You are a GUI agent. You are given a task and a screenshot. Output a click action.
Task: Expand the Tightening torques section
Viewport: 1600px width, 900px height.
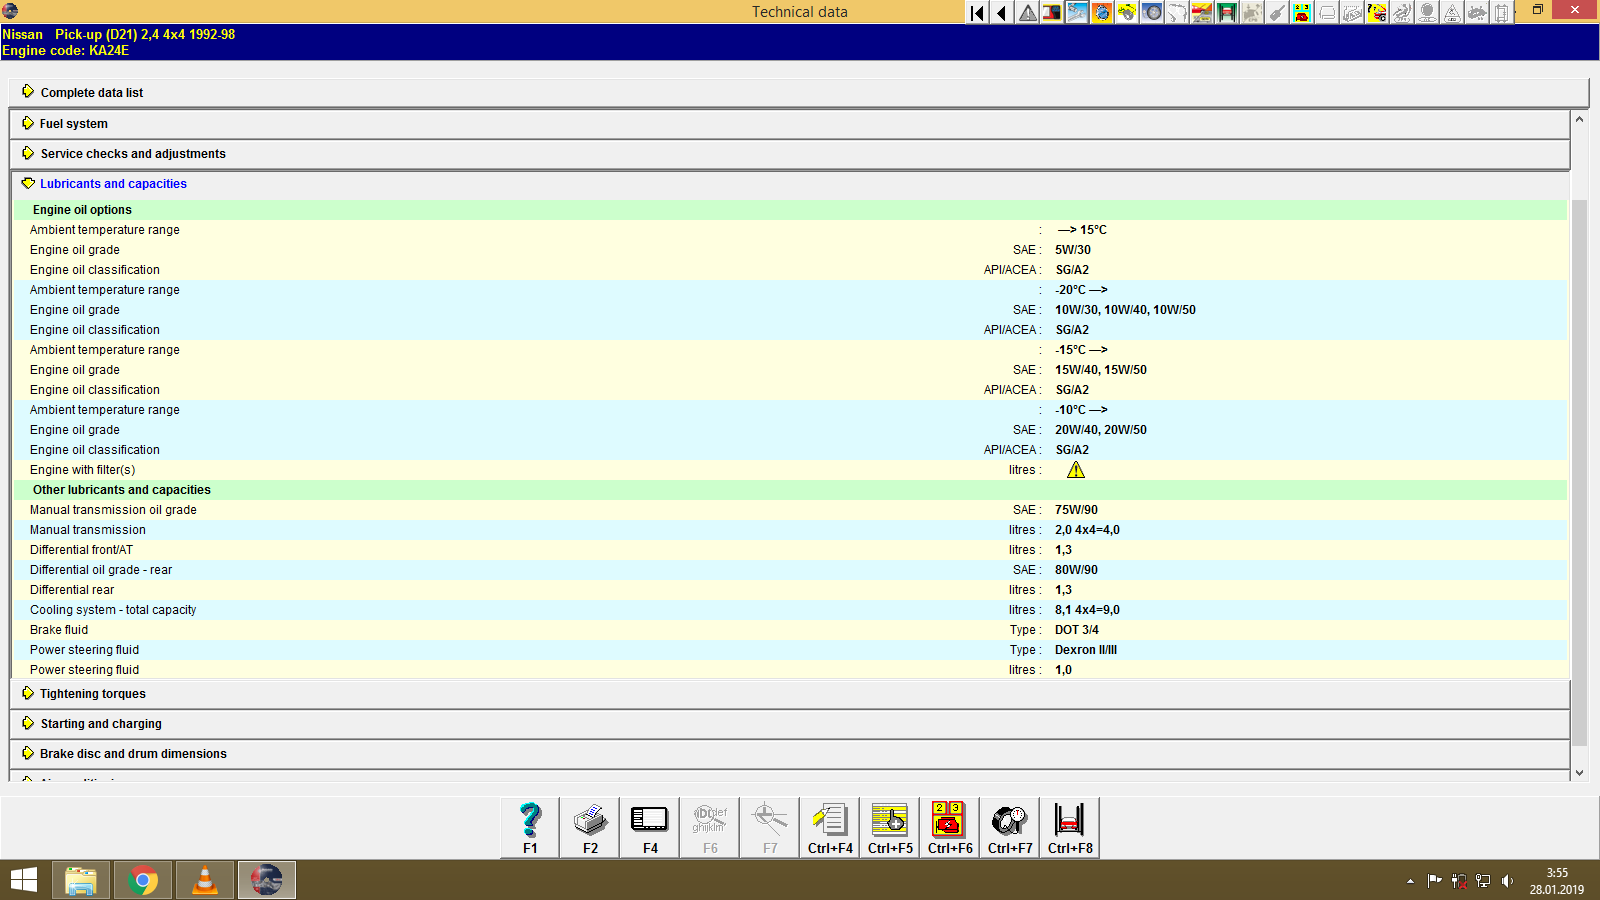92,693
